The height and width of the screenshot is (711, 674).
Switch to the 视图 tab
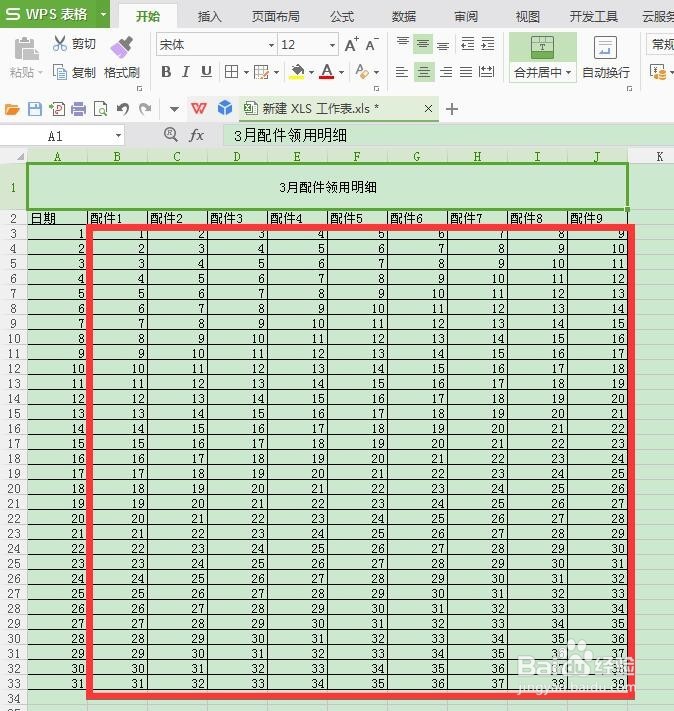tap(527, 17)
